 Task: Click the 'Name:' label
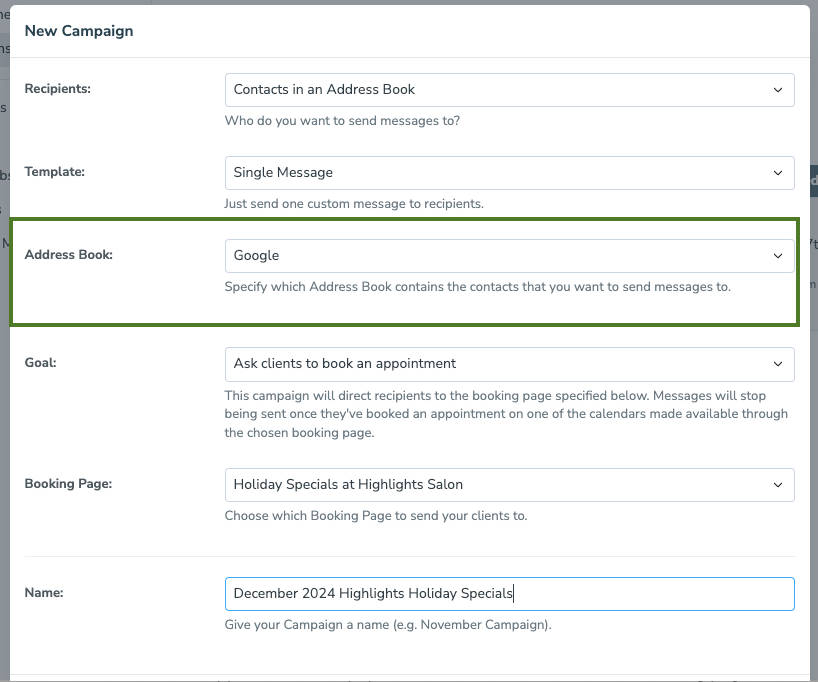(44, 593)
